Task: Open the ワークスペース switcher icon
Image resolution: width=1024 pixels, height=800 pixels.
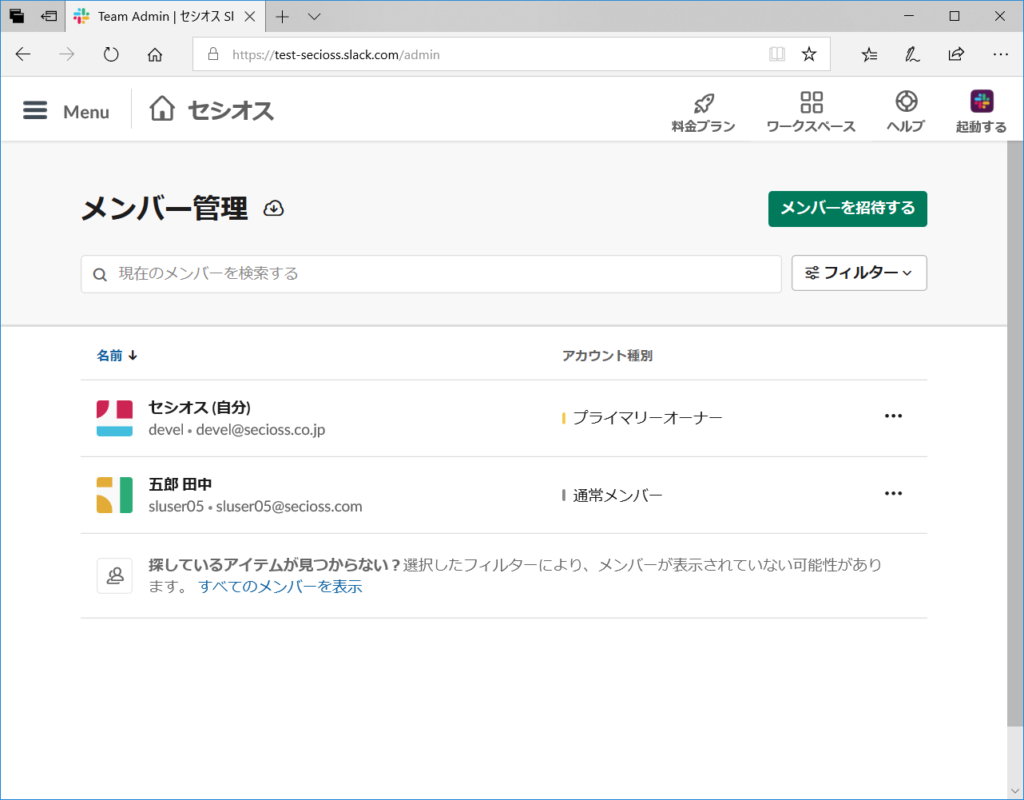Action: click(811, 108)
